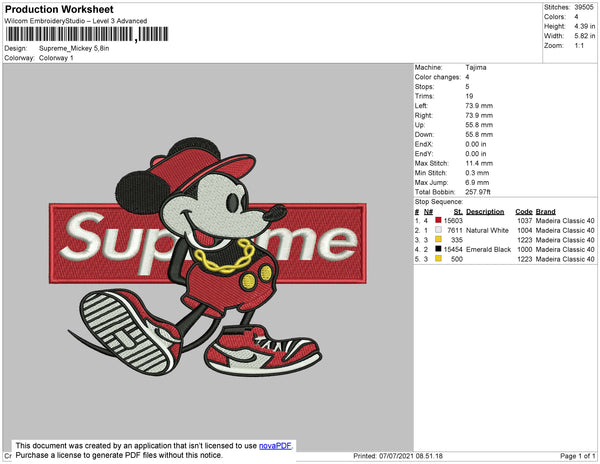
Task: Click the barcode below the worksheet title
Action: coord(87,34)
